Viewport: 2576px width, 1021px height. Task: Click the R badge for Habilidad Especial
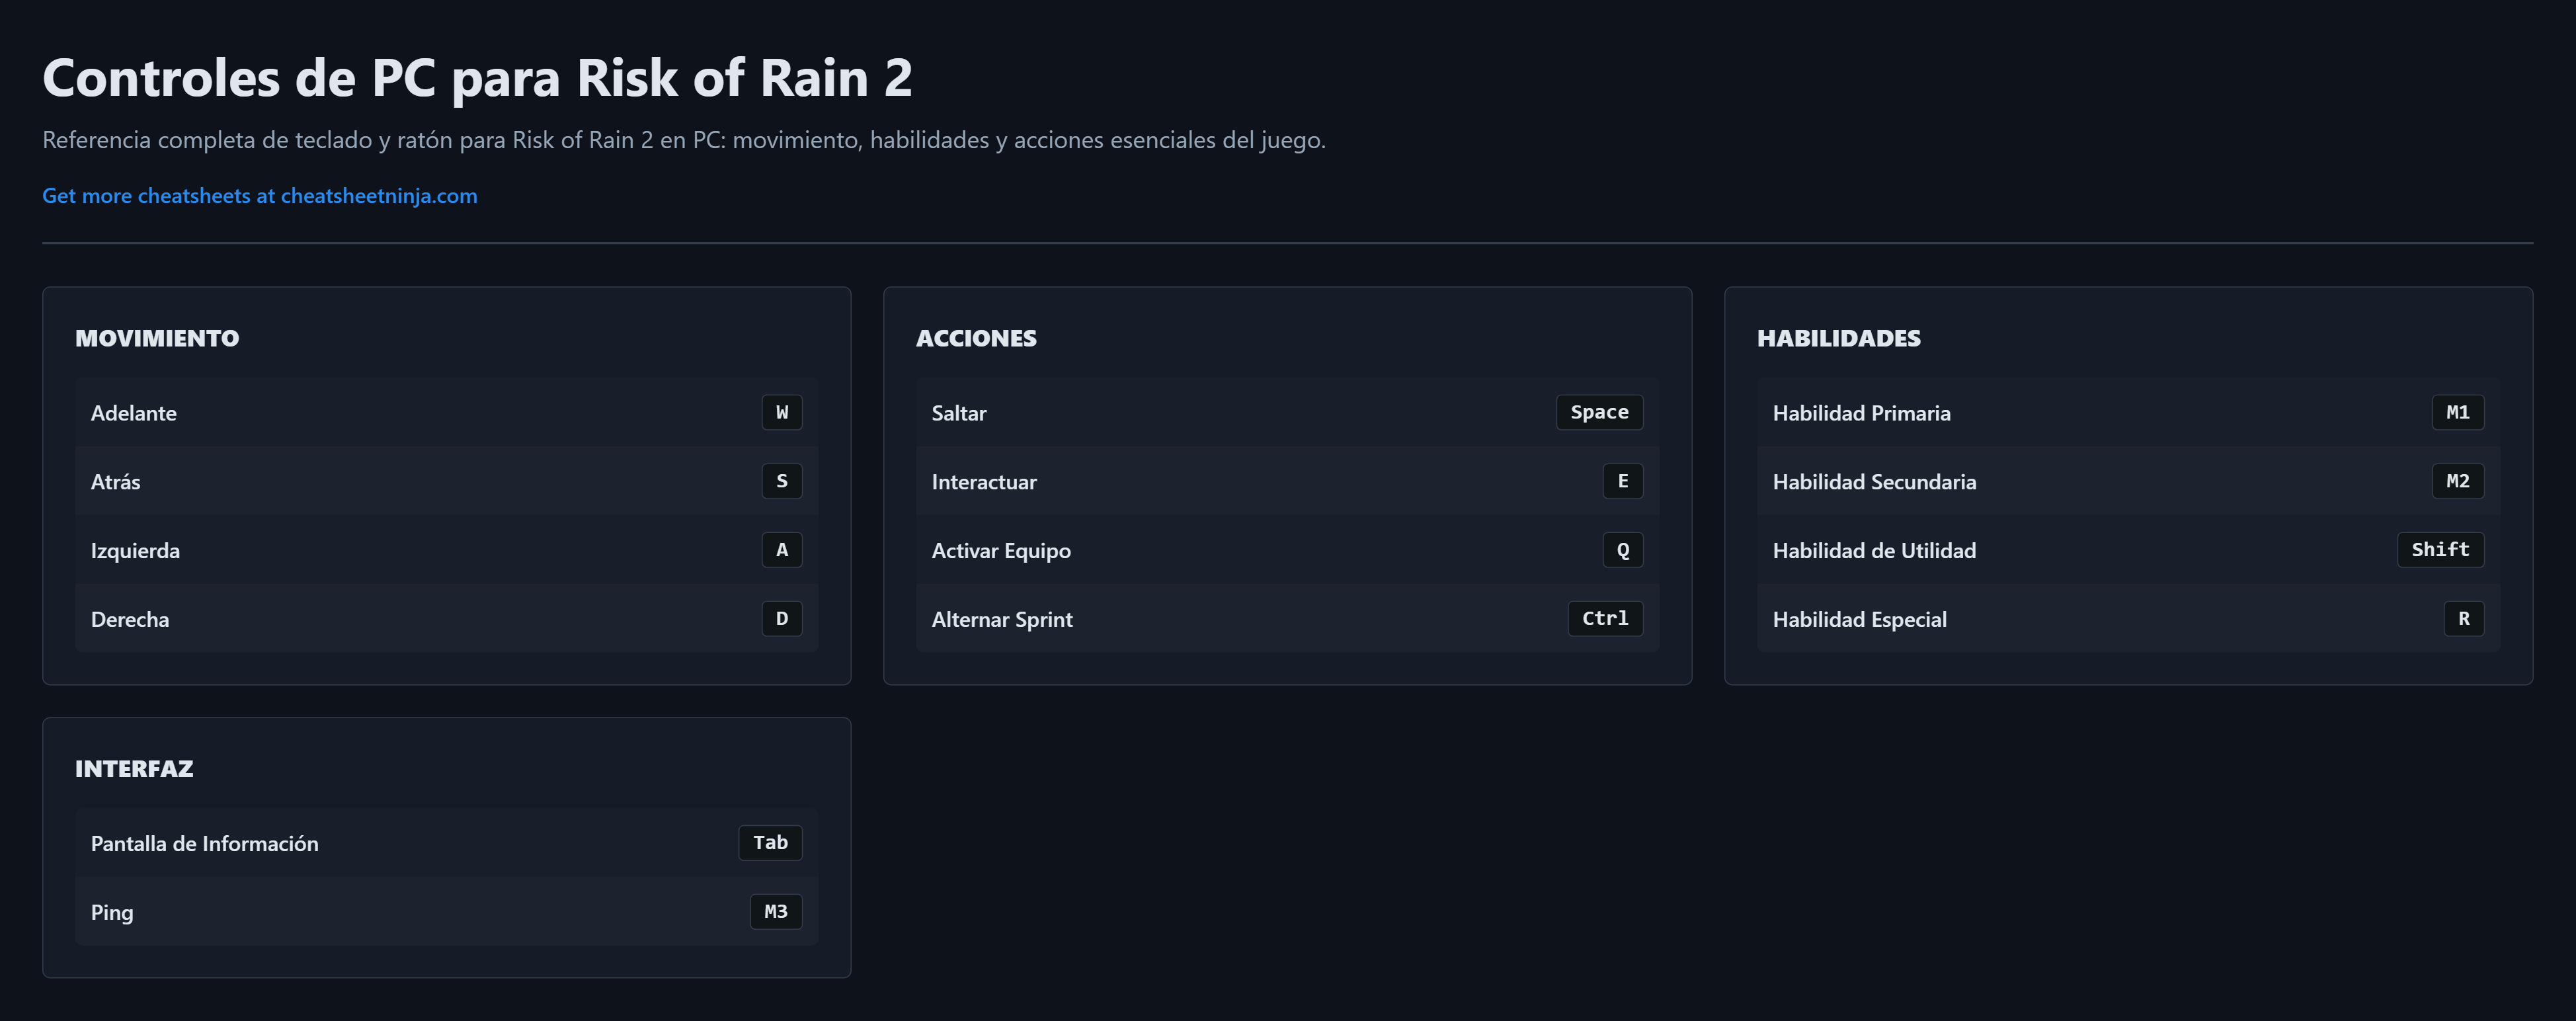2463,619
